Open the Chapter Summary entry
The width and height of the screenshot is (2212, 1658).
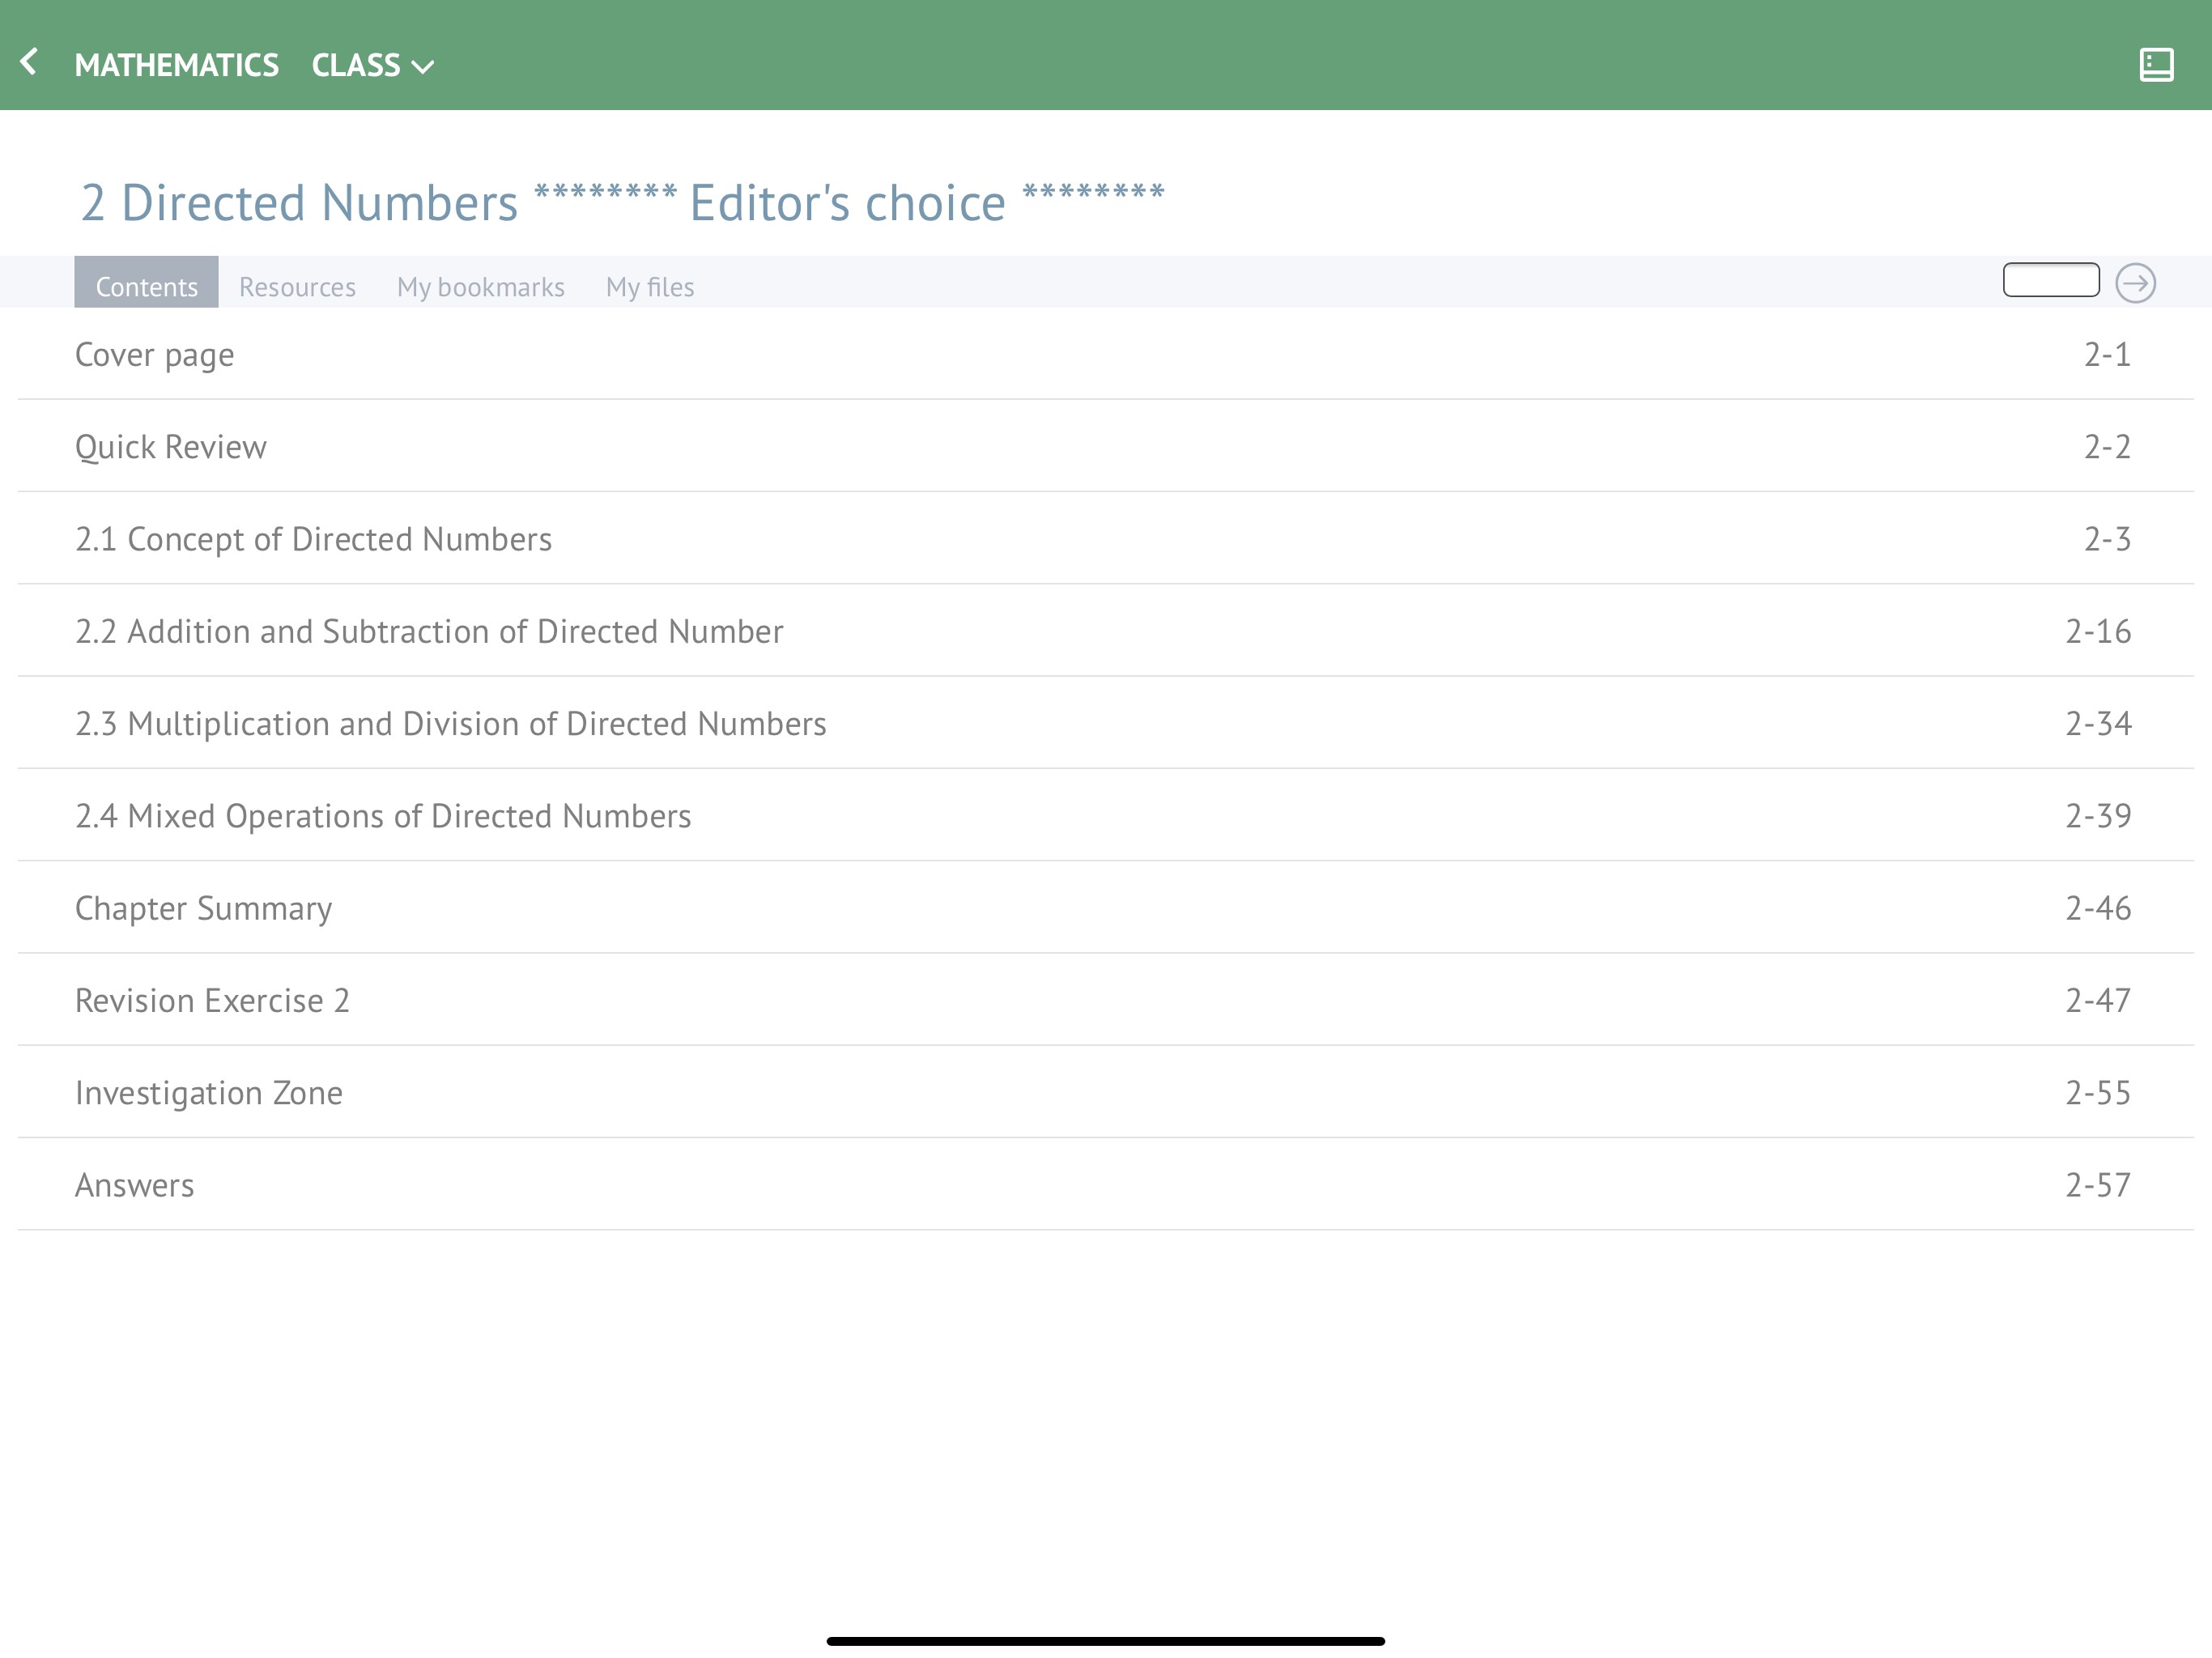click(x=203, y=908)
